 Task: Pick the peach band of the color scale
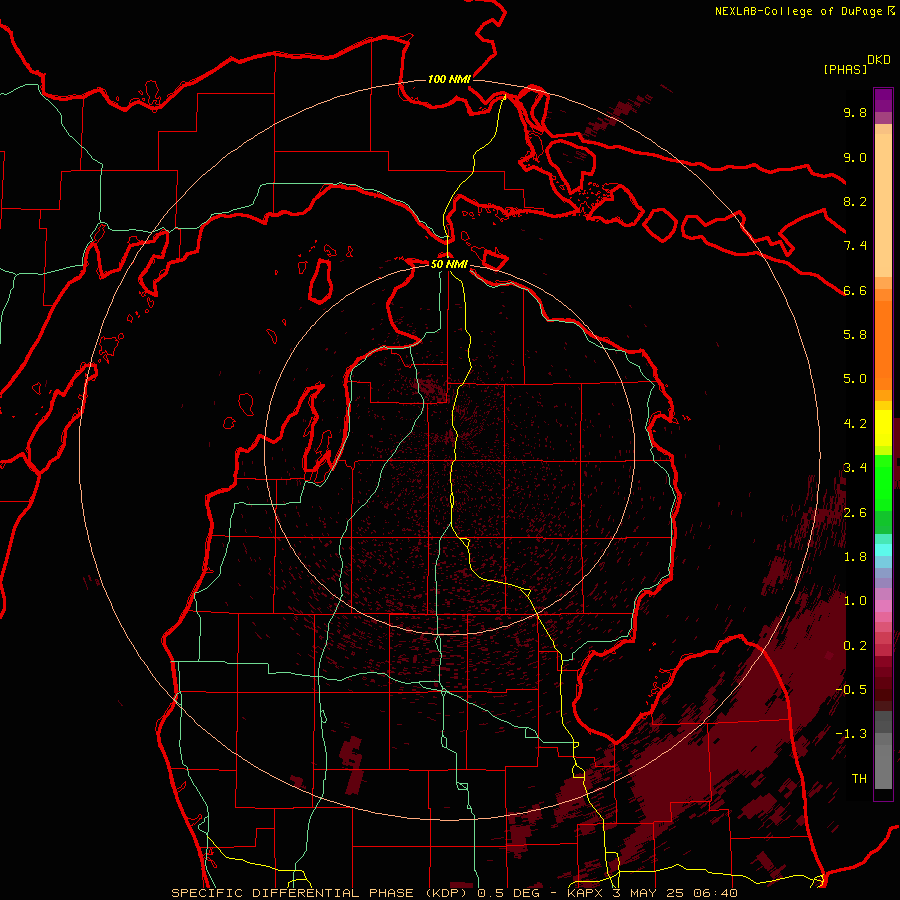[x=883, y=207]
